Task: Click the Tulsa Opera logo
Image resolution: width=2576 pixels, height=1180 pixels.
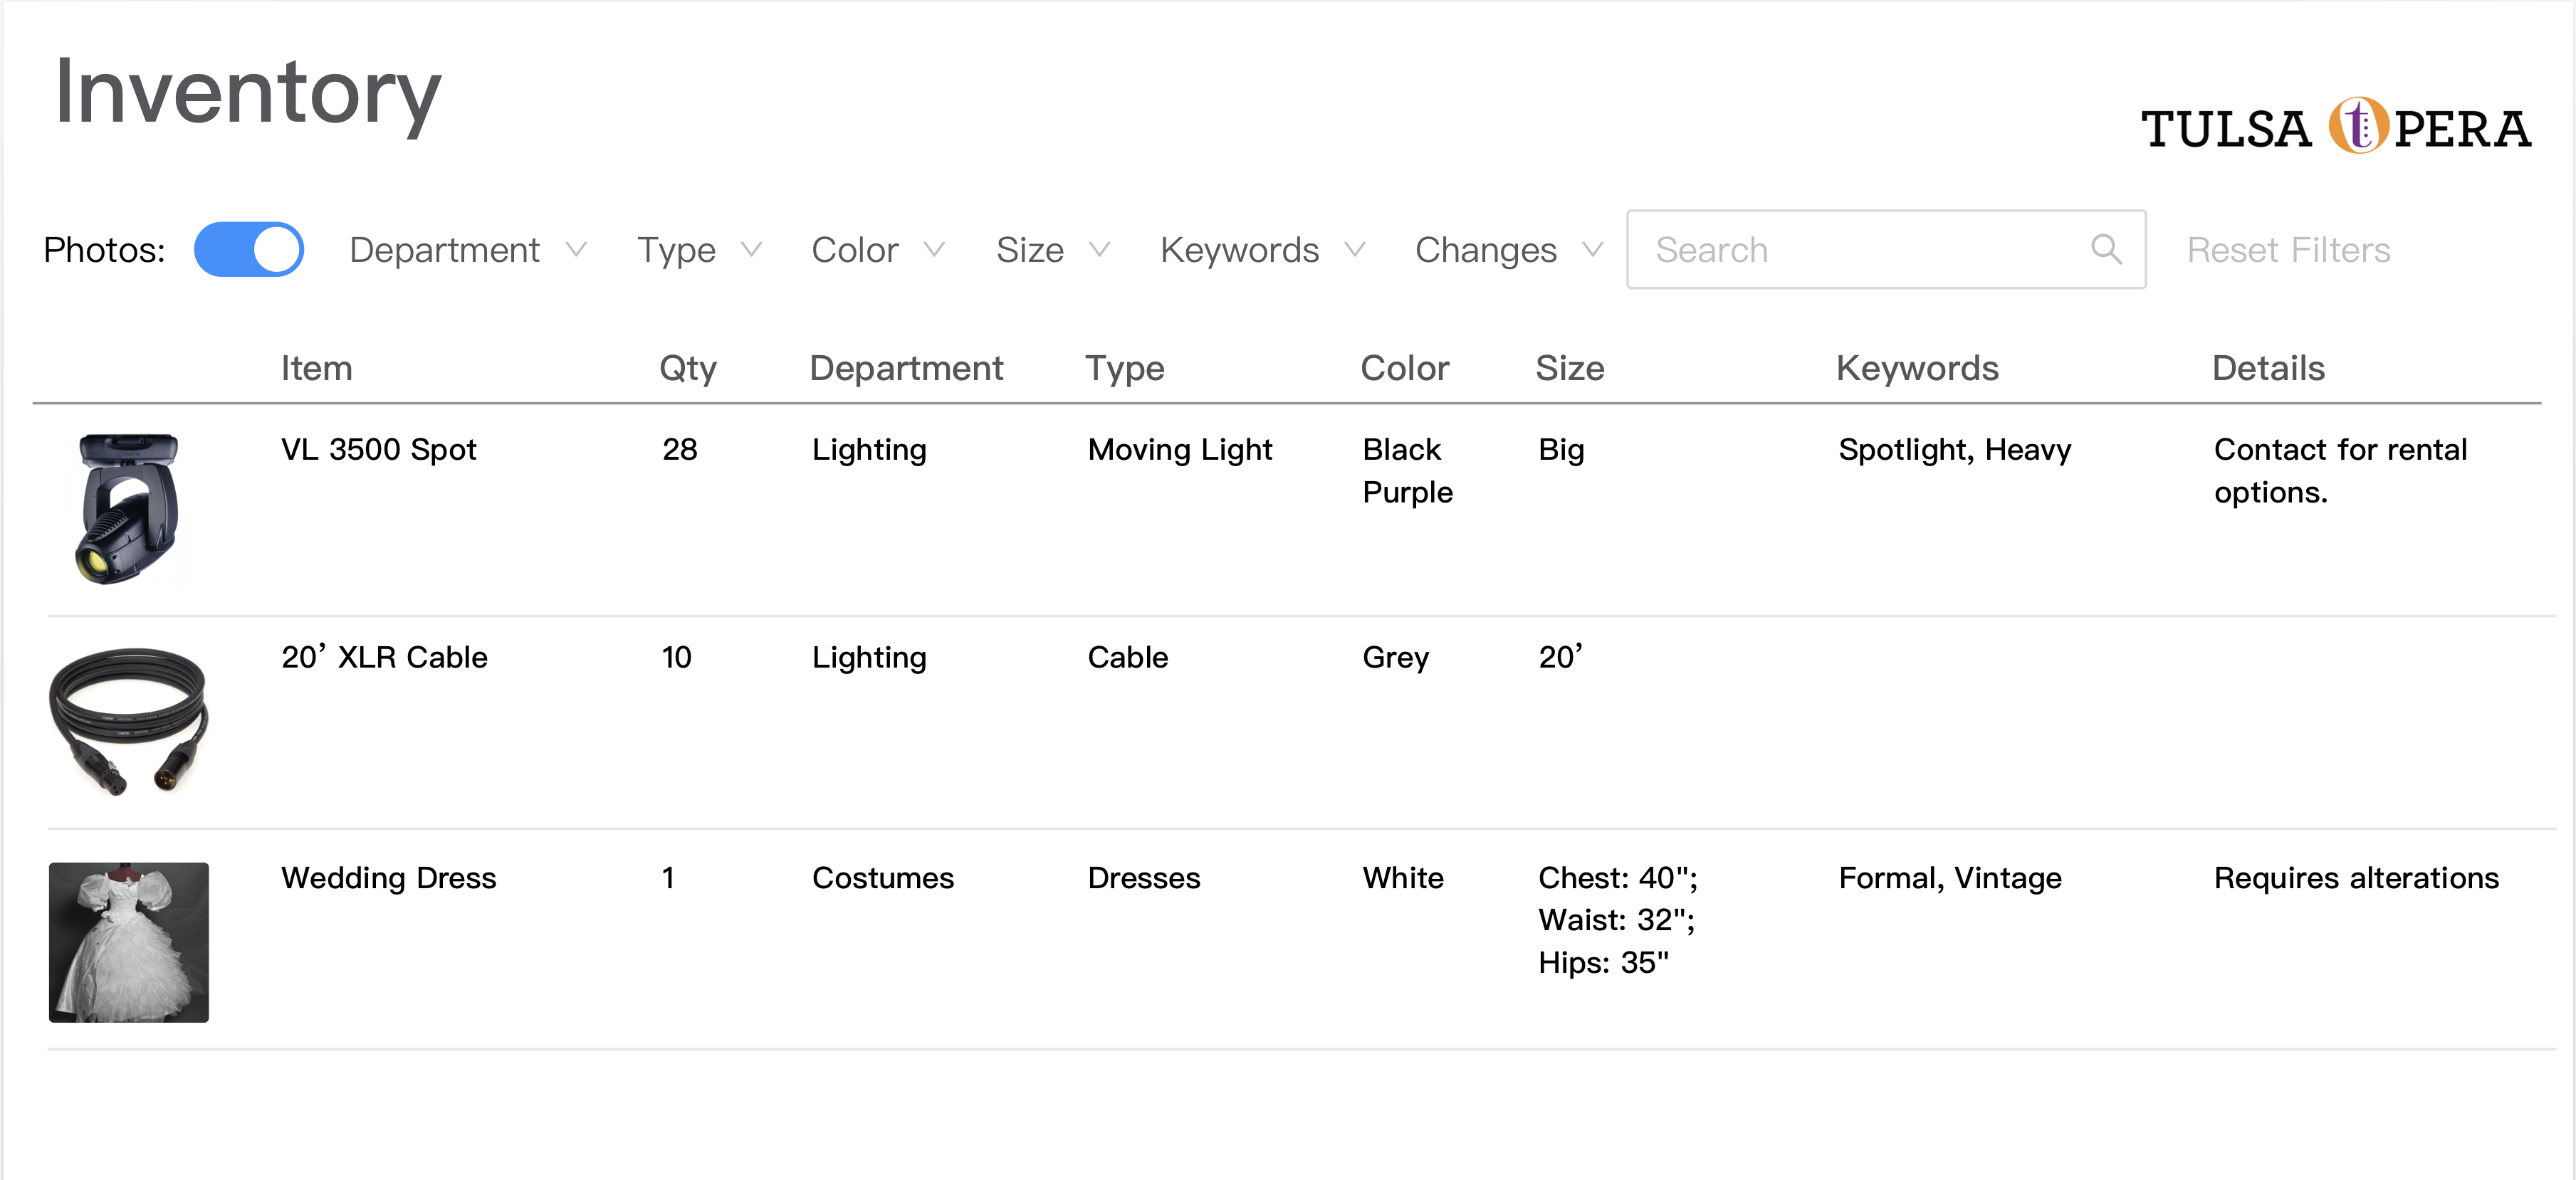Action: point(2335,127)
